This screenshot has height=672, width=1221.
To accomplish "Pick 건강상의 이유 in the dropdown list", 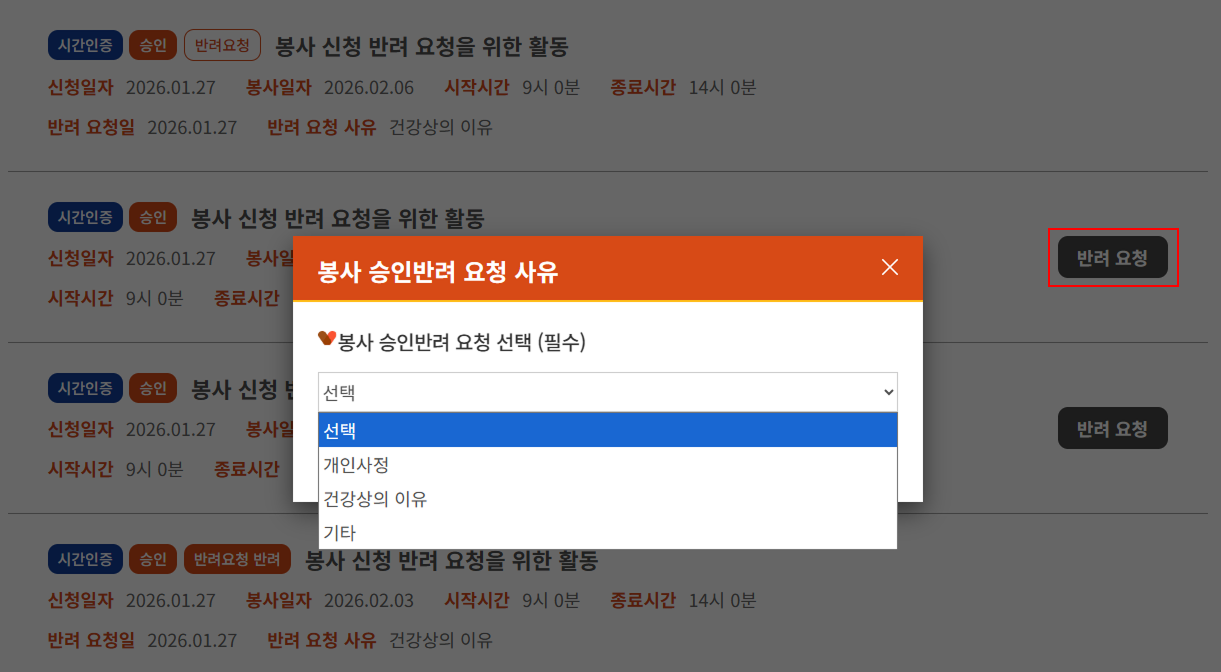I will [607, 499].
